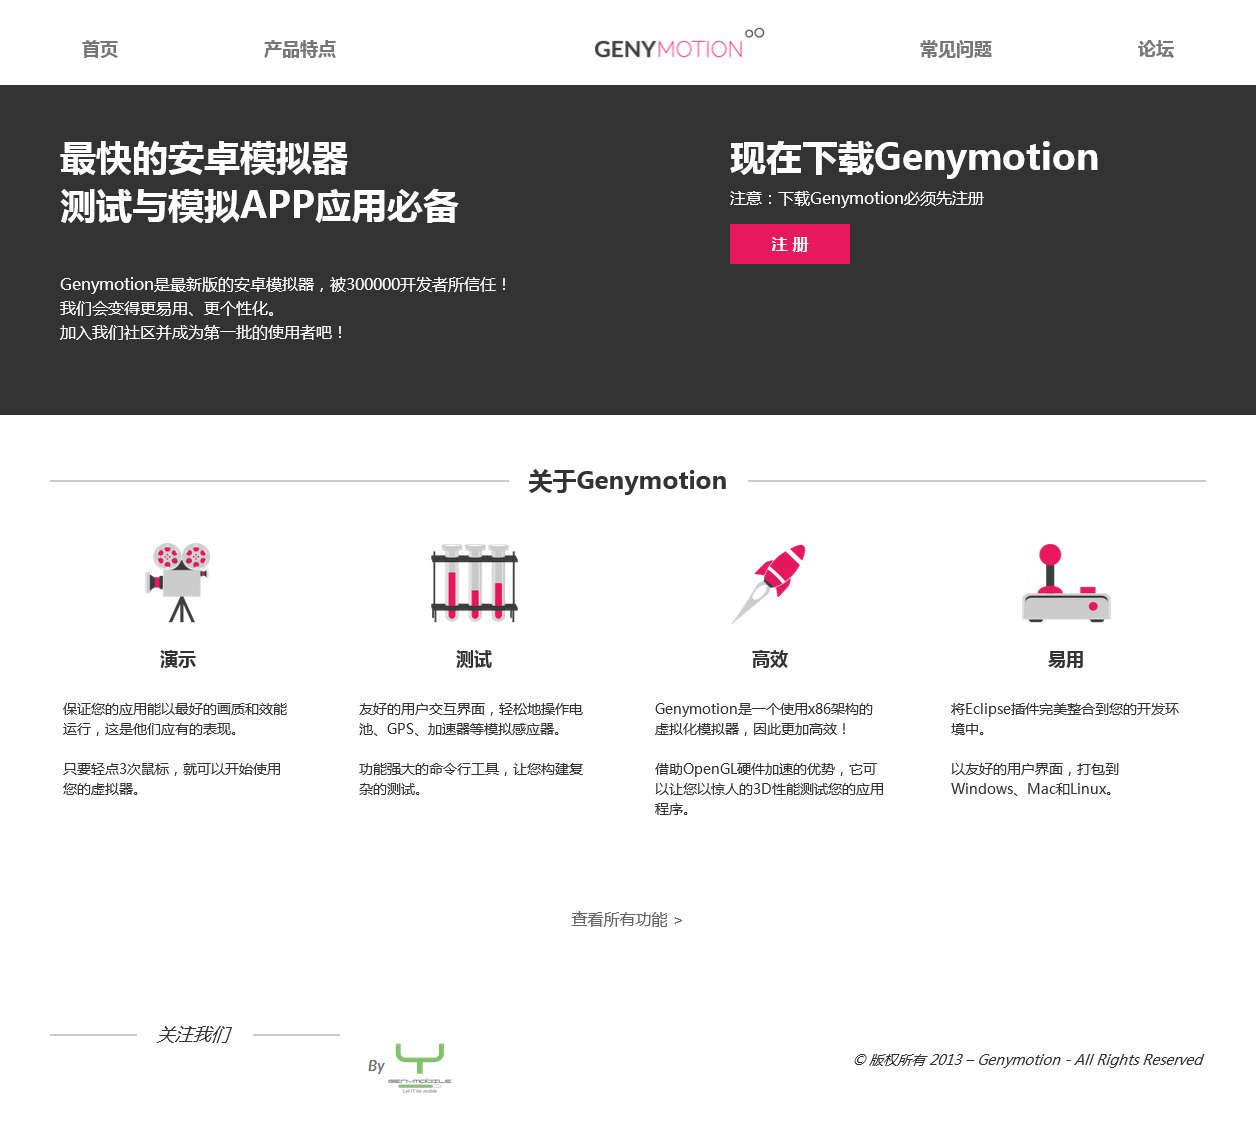Image resolution: width=1256 pixels, height=1142 pixels.
Task: Click the 功能强大的命令行工具 paragraph
Action: (471, 779)
